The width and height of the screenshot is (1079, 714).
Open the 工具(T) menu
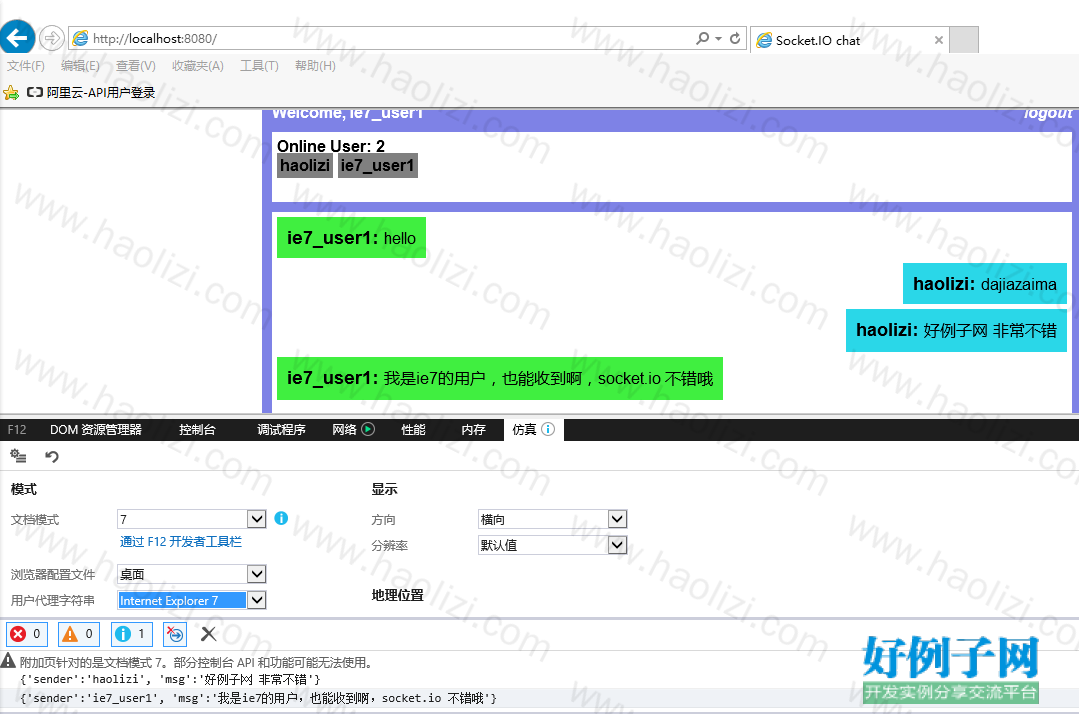[259, 65]
